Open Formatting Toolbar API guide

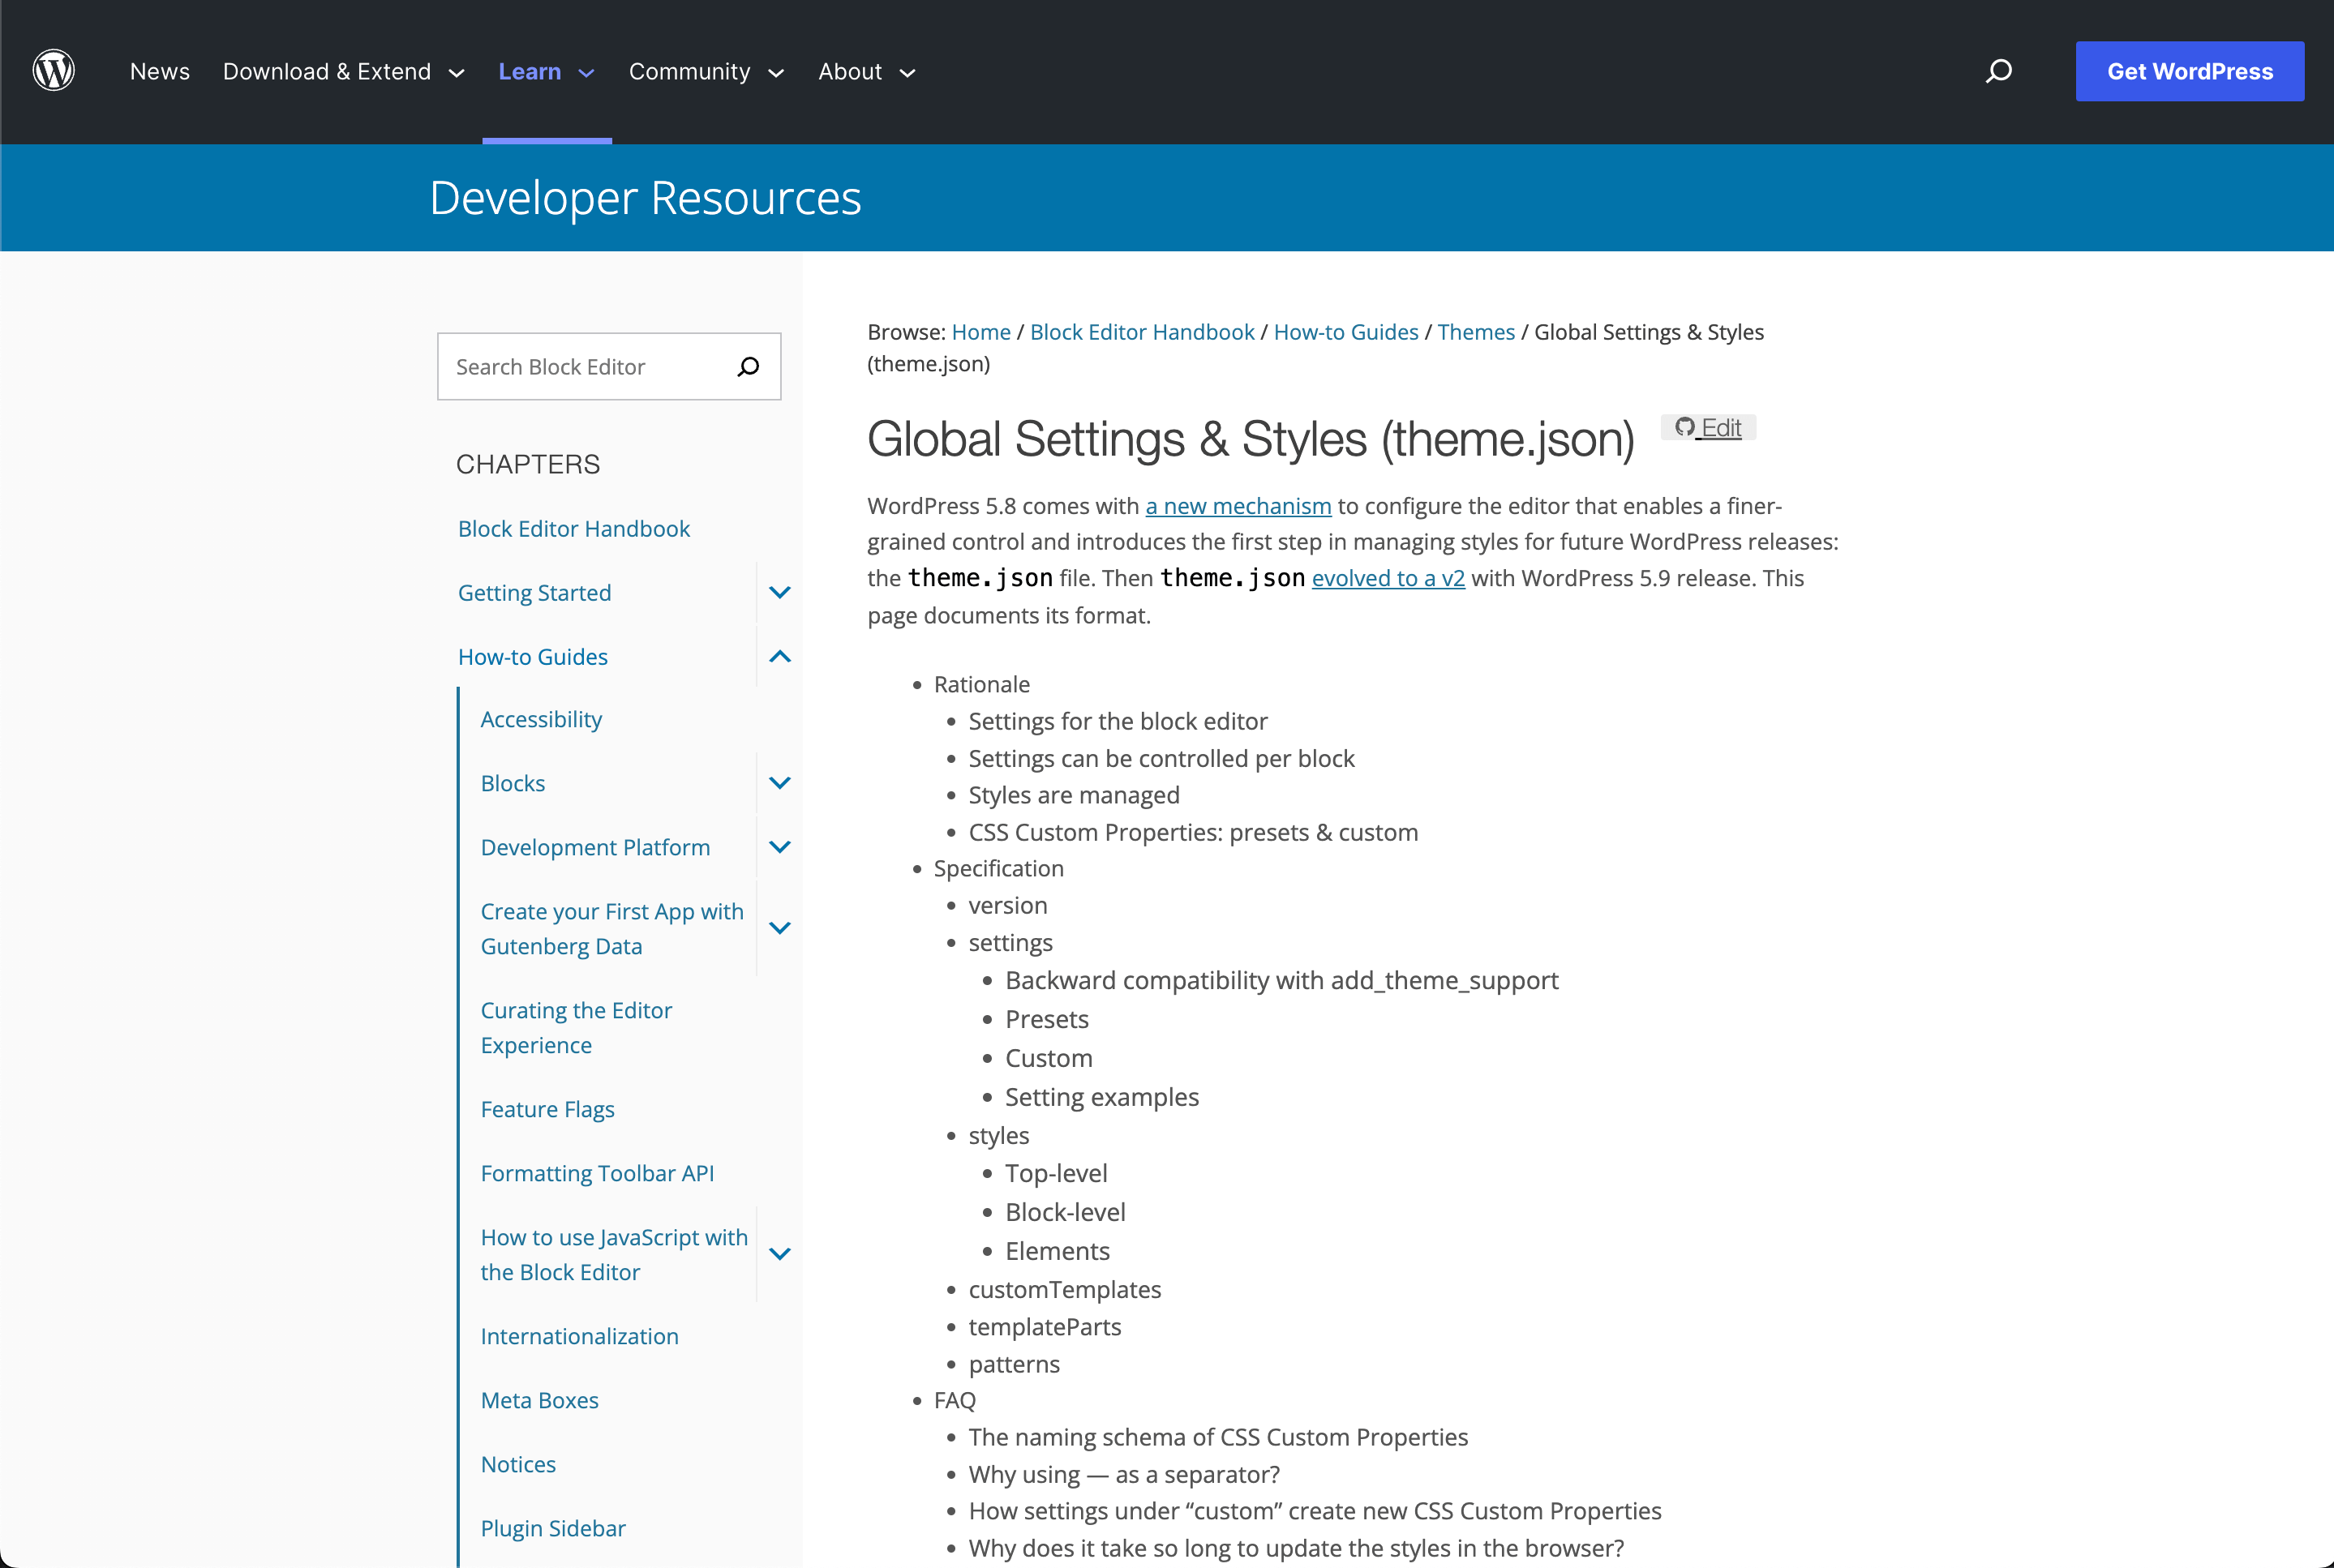coord(597,1173)
